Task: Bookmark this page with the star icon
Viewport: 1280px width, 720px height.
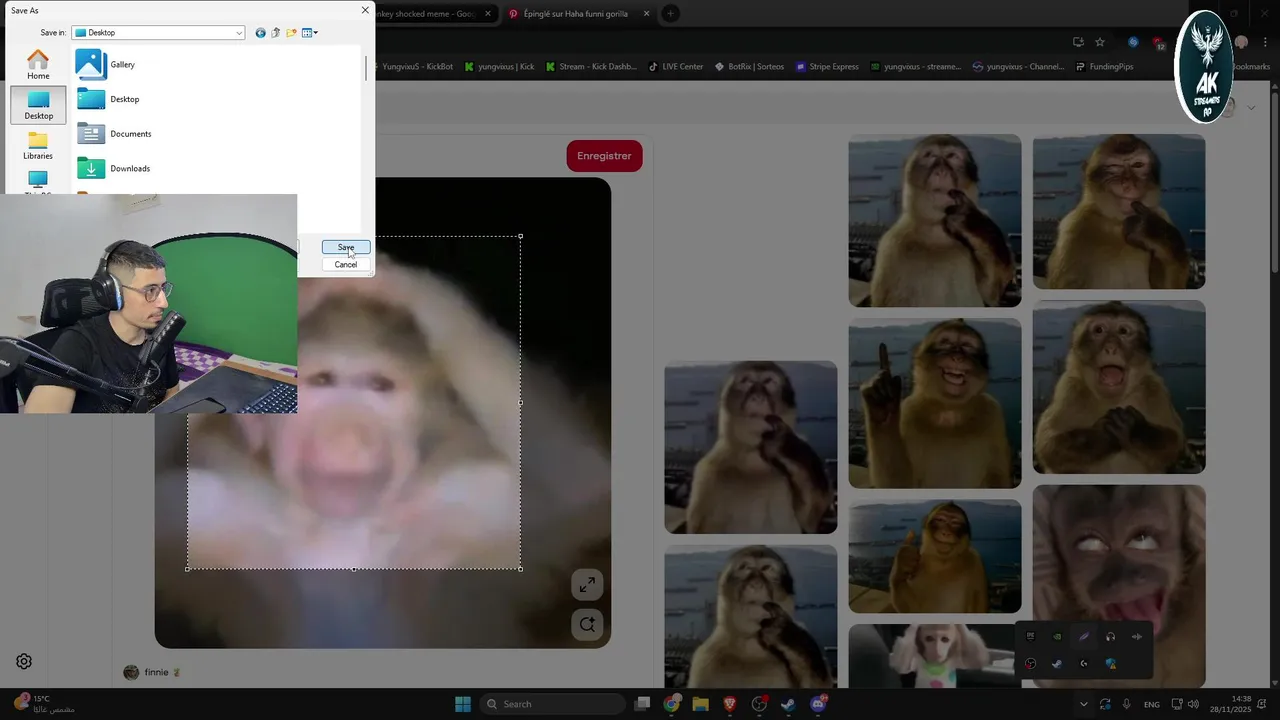Action: [x=1100, y=42]
